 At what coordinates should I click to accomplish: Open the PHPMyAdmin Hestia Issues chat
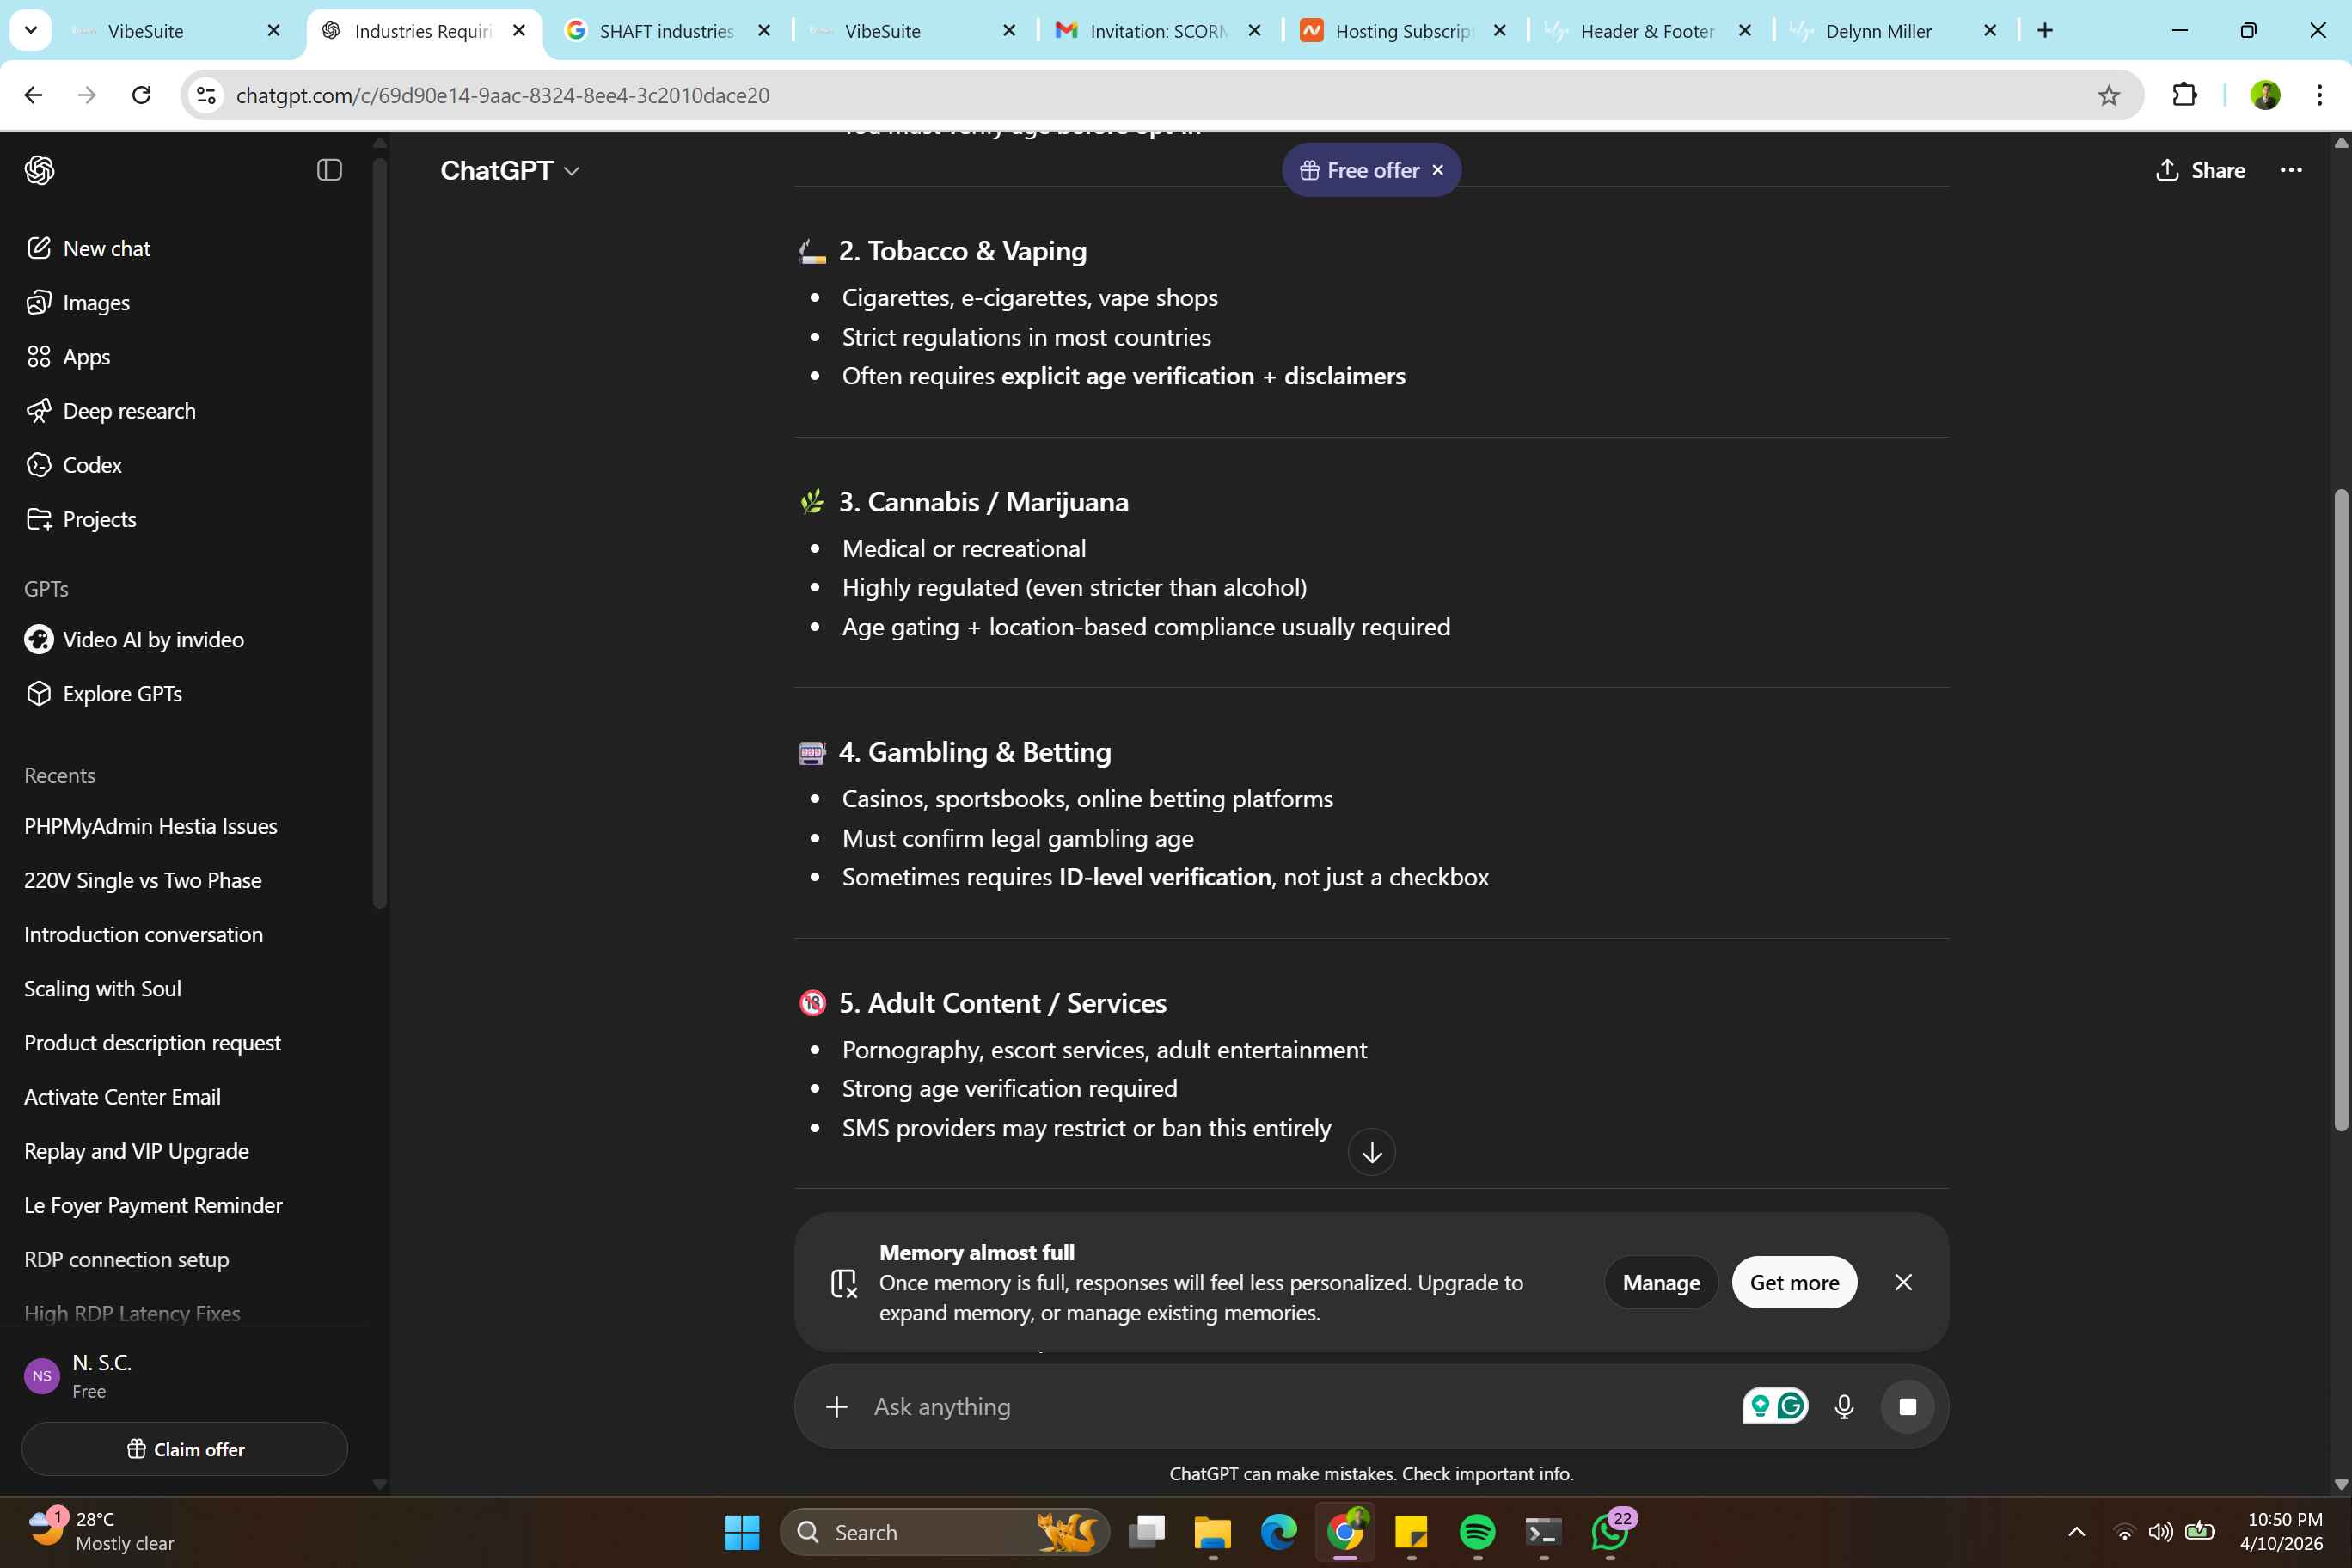(151, 826)
